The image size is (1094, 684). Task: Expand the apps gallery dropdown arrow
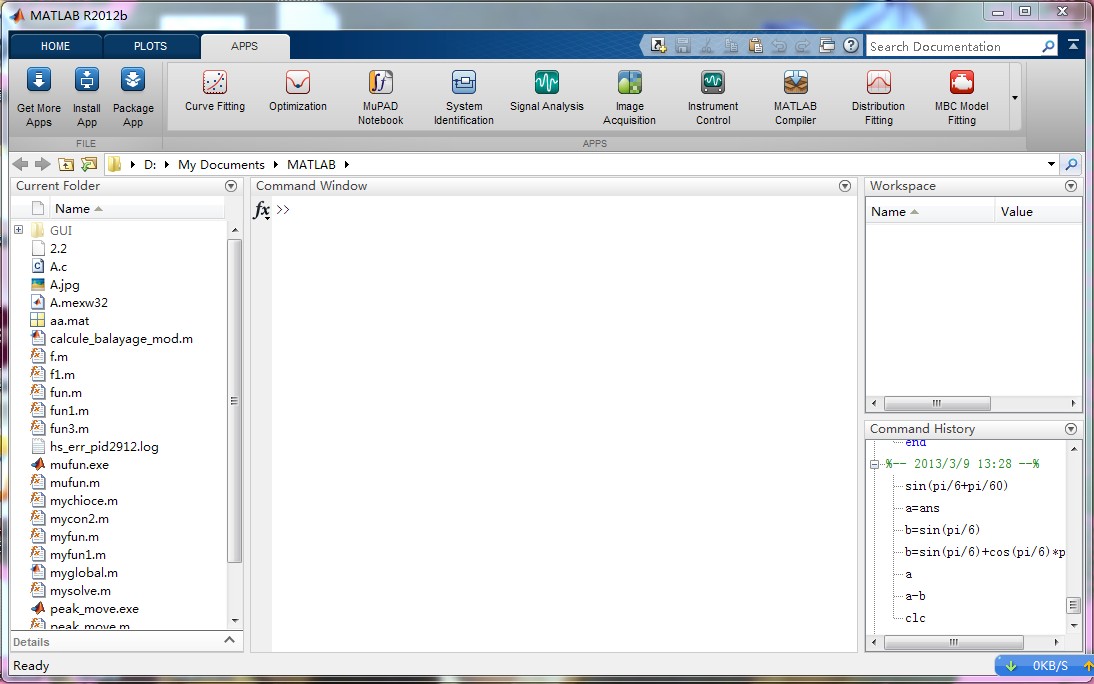(x=1015, y=98)
